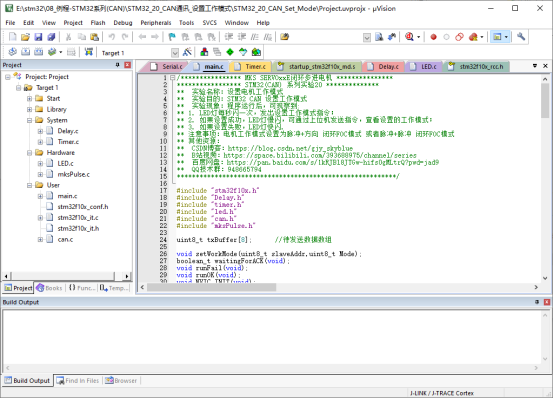Click the editor horizontal scrollbar thumb
554x398 pixels.
pos(211,287)
